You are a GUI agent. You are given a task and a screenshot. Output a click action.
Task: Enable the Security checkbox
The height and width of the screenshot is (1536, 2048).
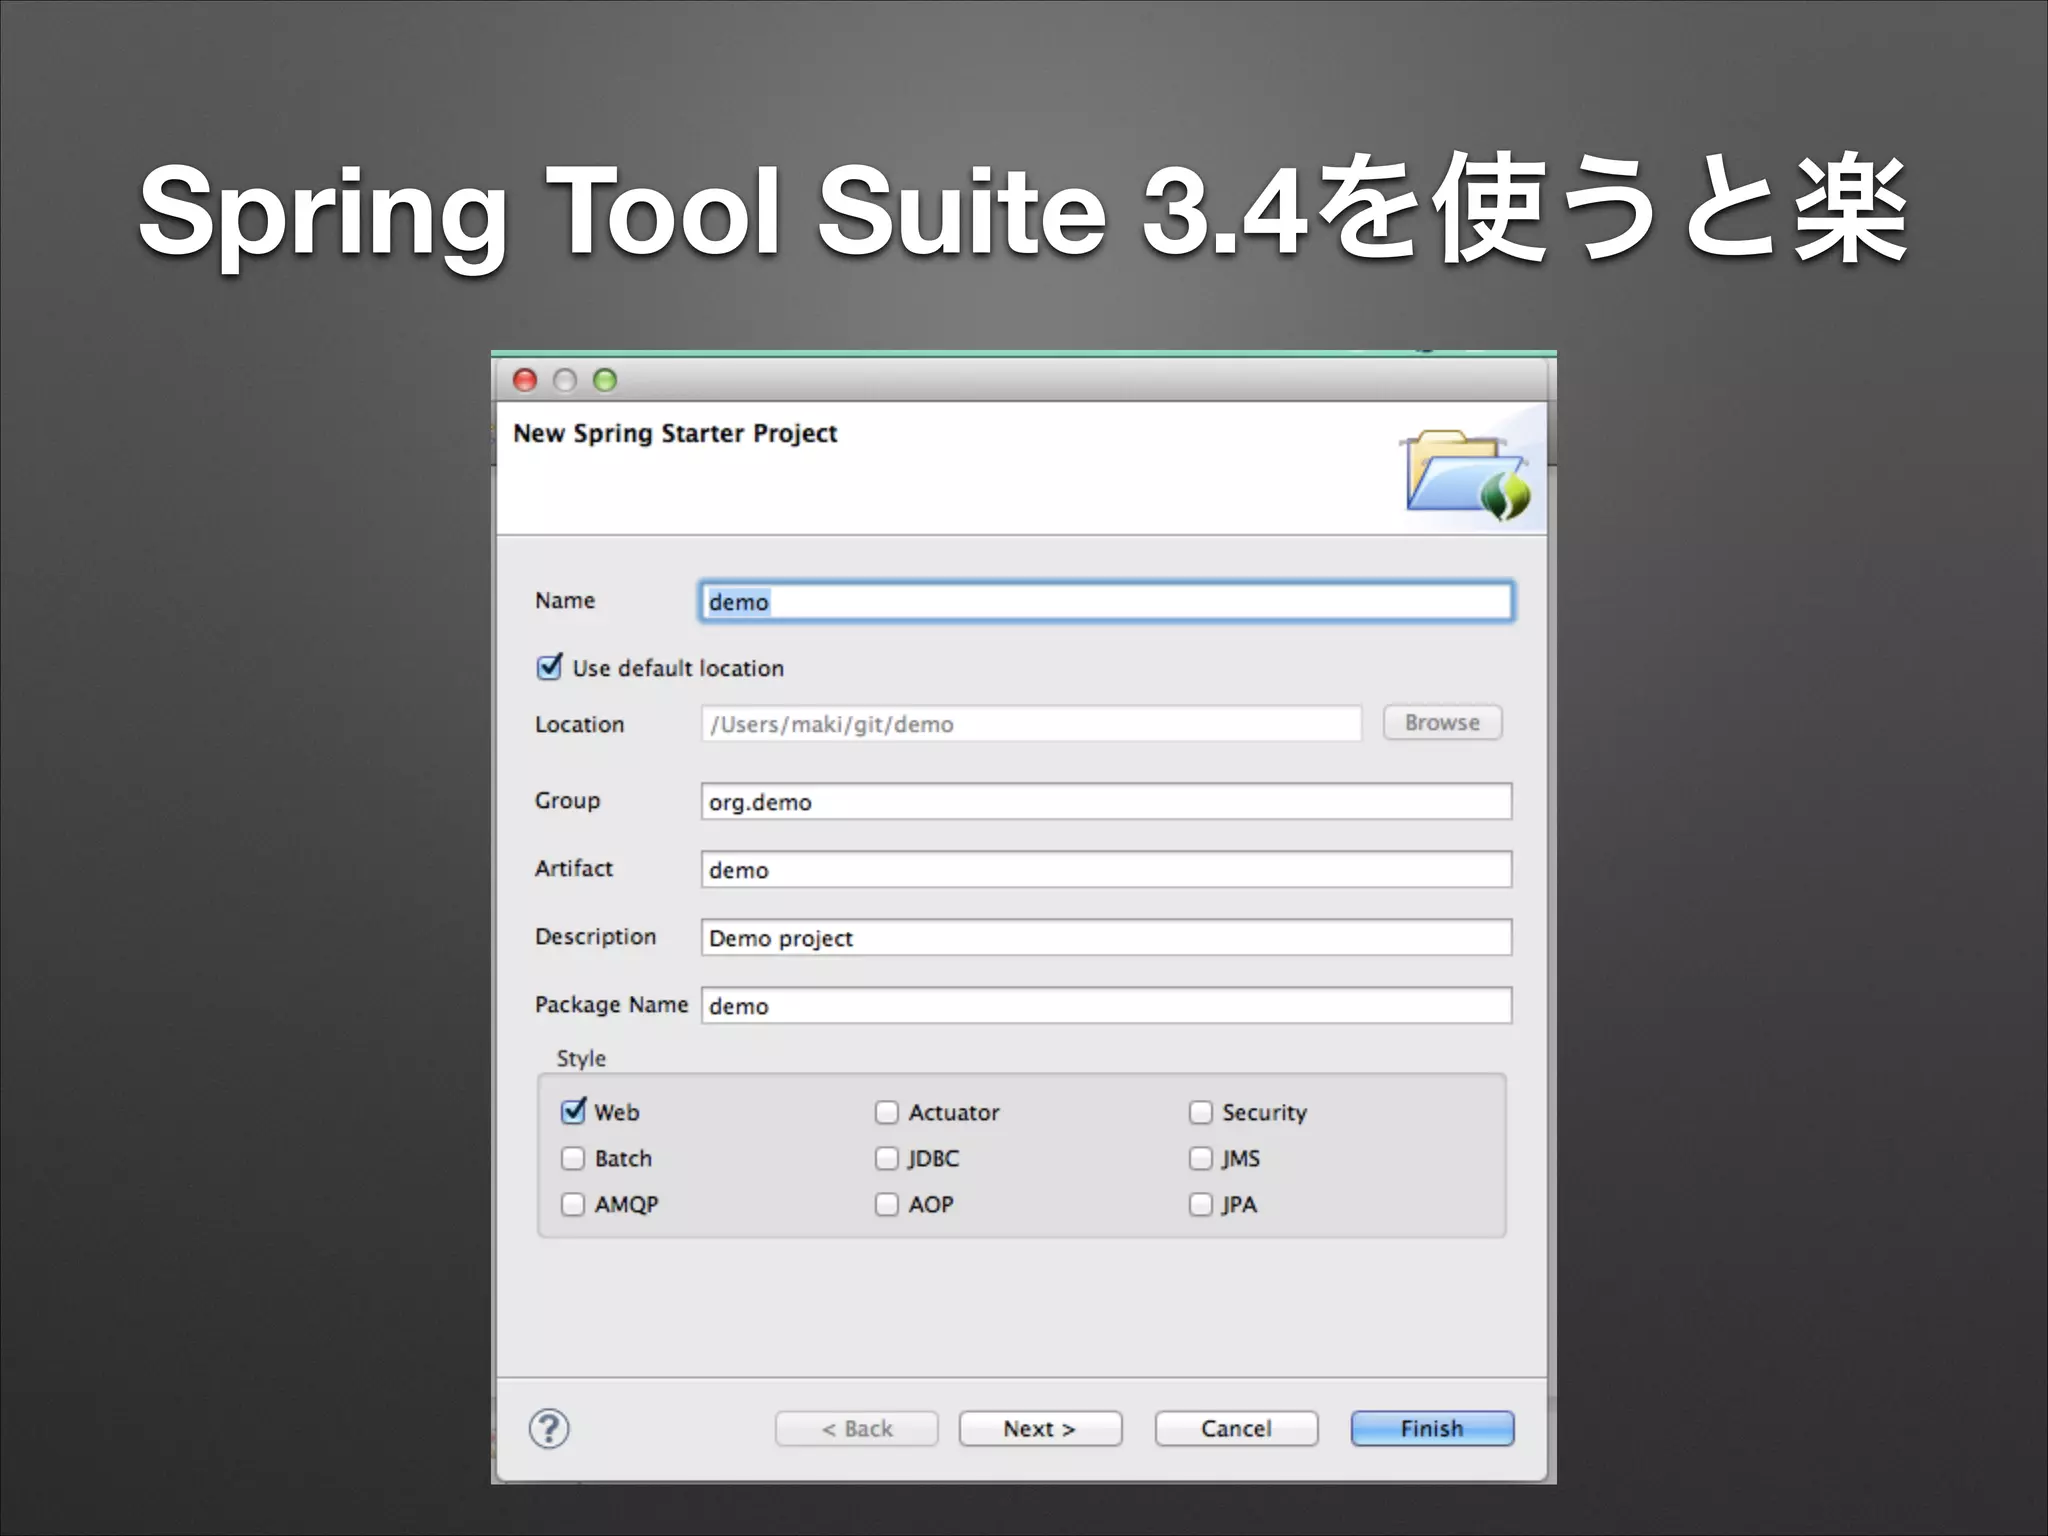(x=1201, y=1112)
